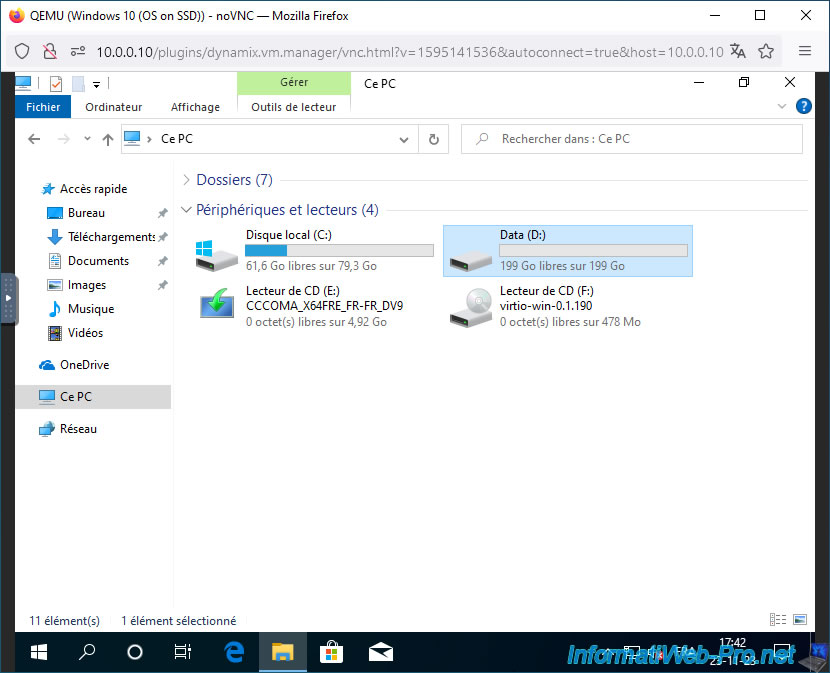Select Réseau in the navigation pane

pyautogui.click(x=68, y=429)
